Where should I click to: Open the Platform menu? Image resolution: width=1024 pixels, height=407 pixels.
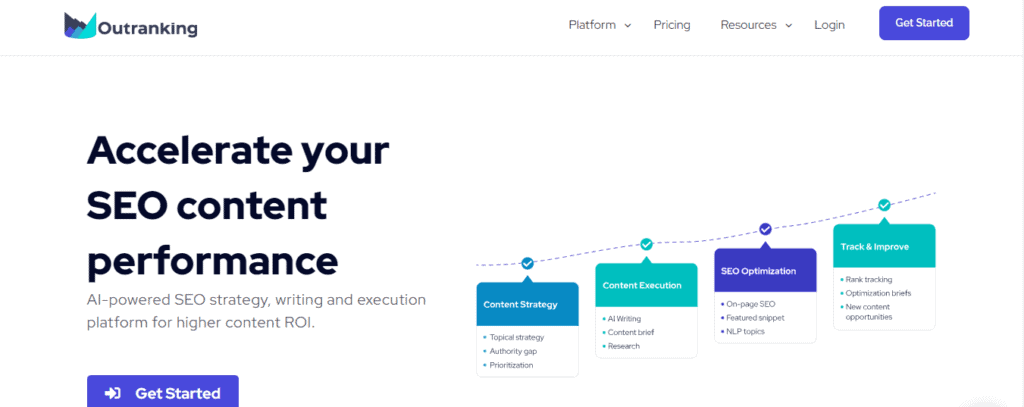[x=592, y=25]
